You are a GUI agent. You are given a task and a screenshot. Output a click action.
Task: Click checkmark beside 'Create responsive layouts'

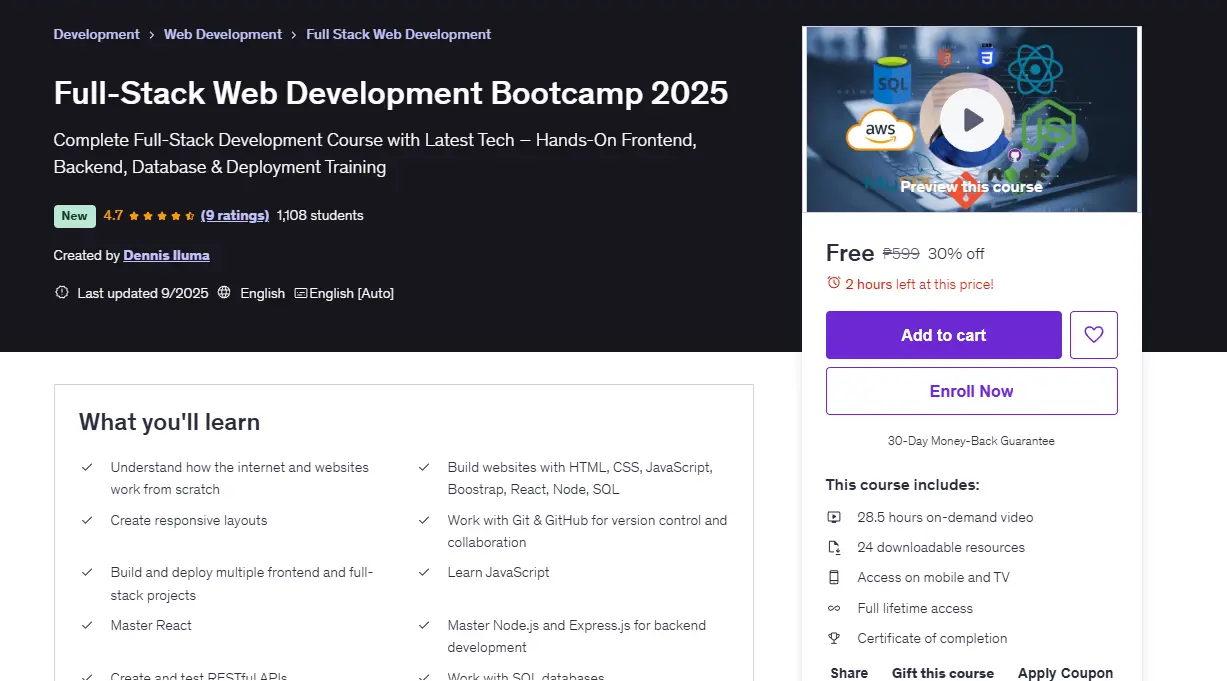coord(87,520)
